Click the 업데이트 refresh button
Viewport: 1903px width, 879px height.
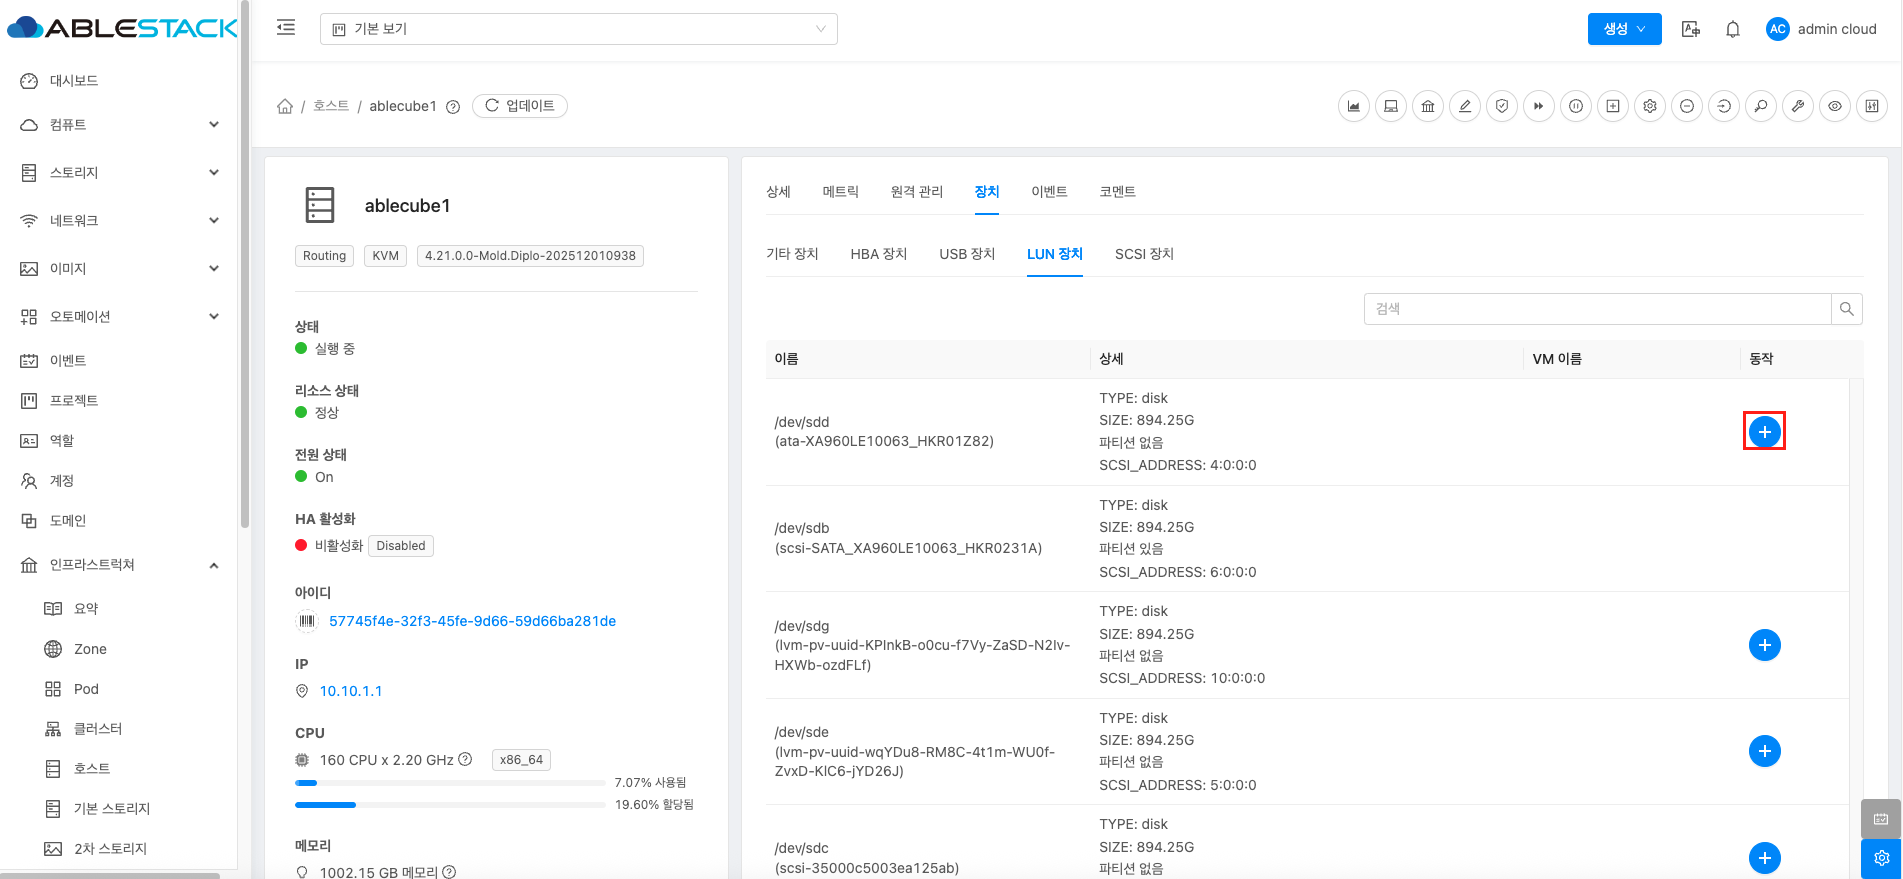520,106
